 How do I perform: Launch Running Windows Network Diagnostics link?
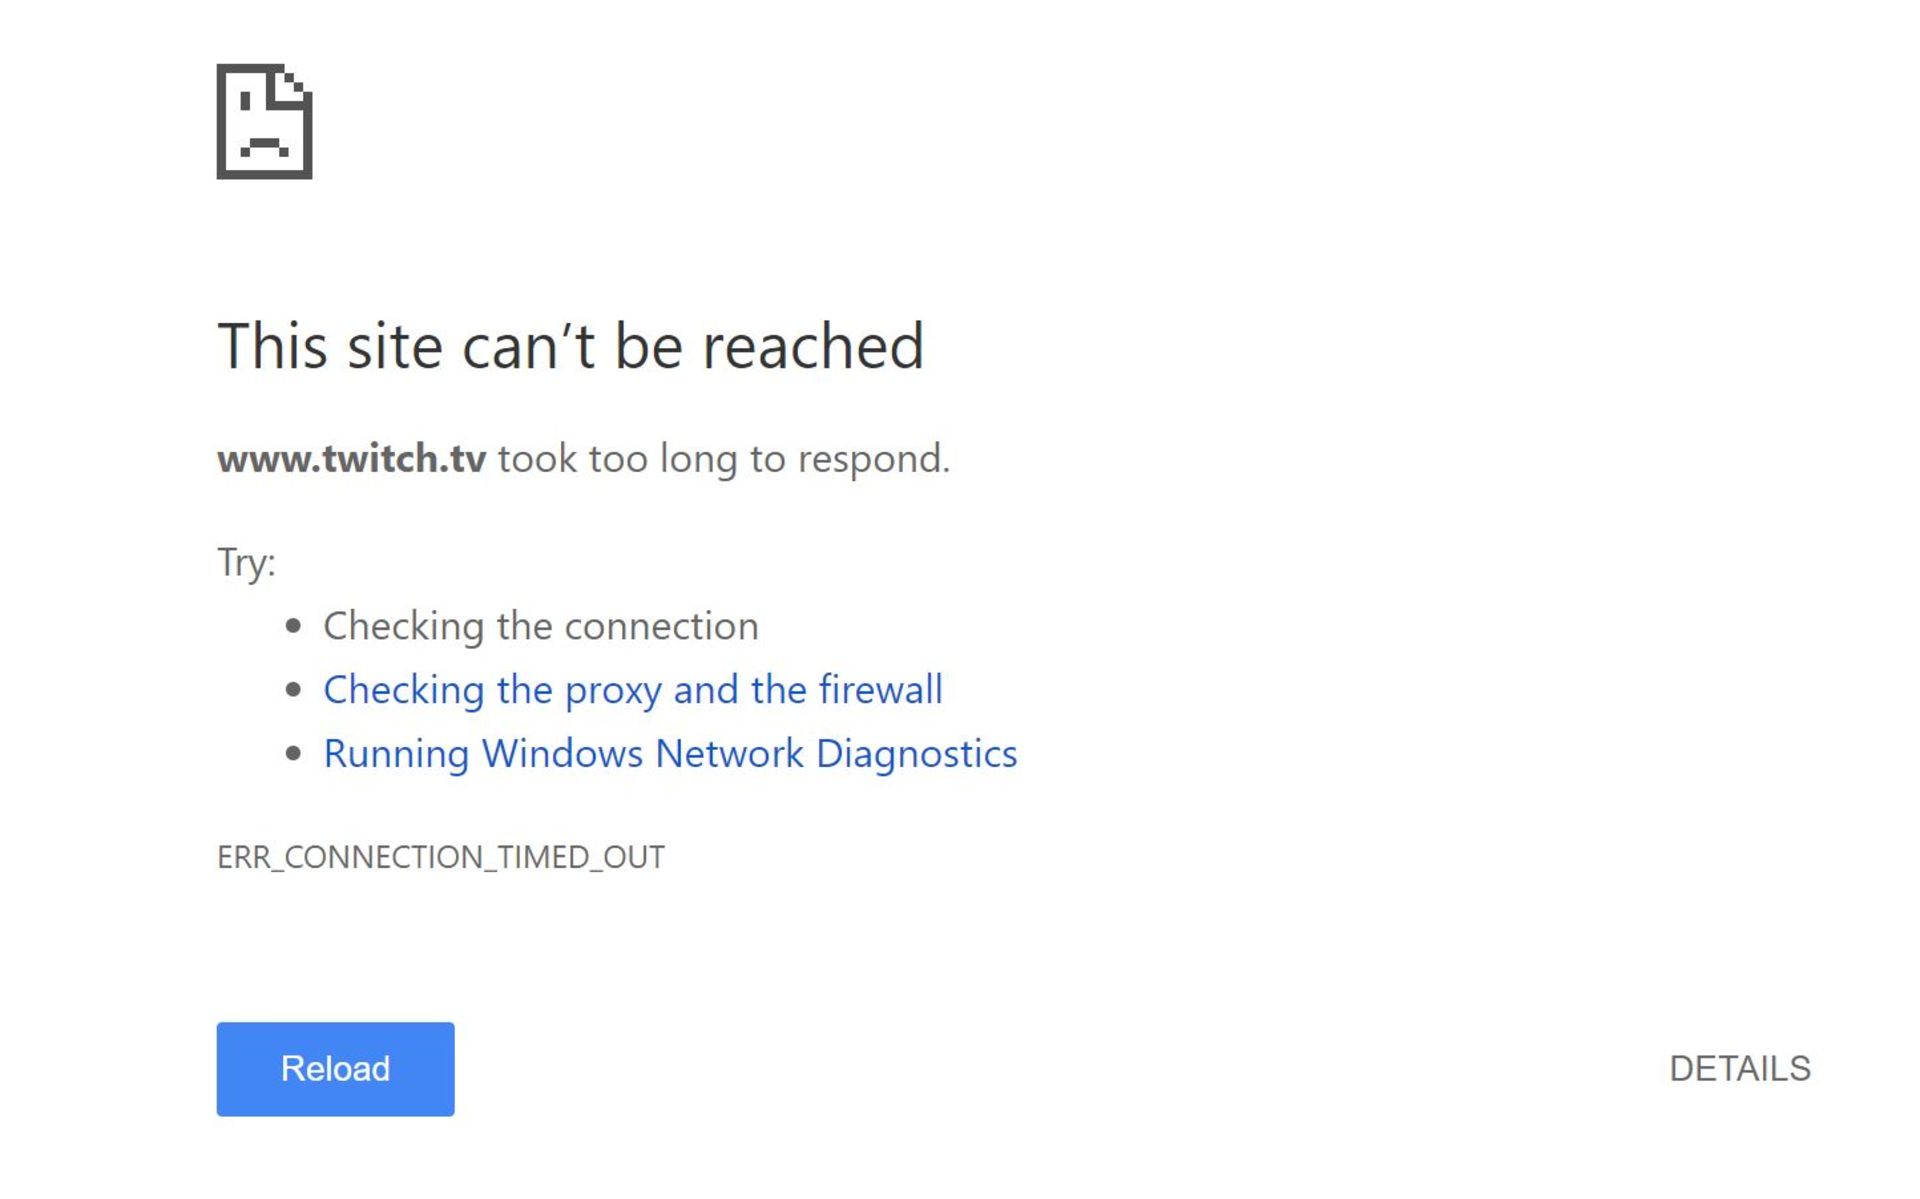point(669,754)
